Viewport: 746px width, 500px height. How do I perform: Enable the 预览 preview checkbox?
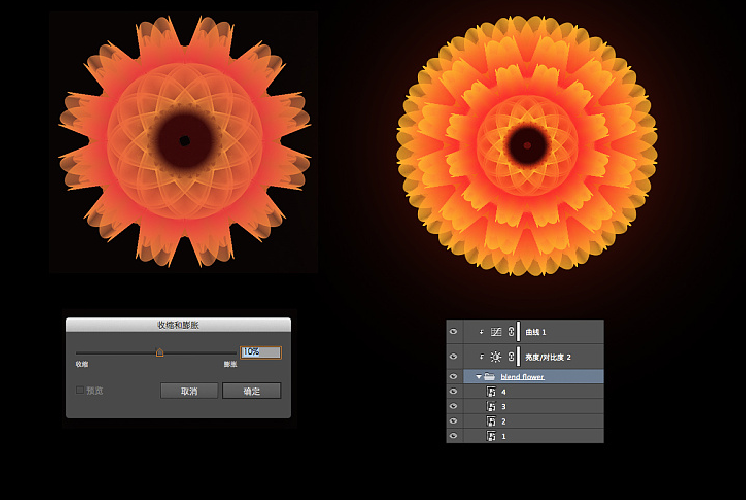[81, 390]
